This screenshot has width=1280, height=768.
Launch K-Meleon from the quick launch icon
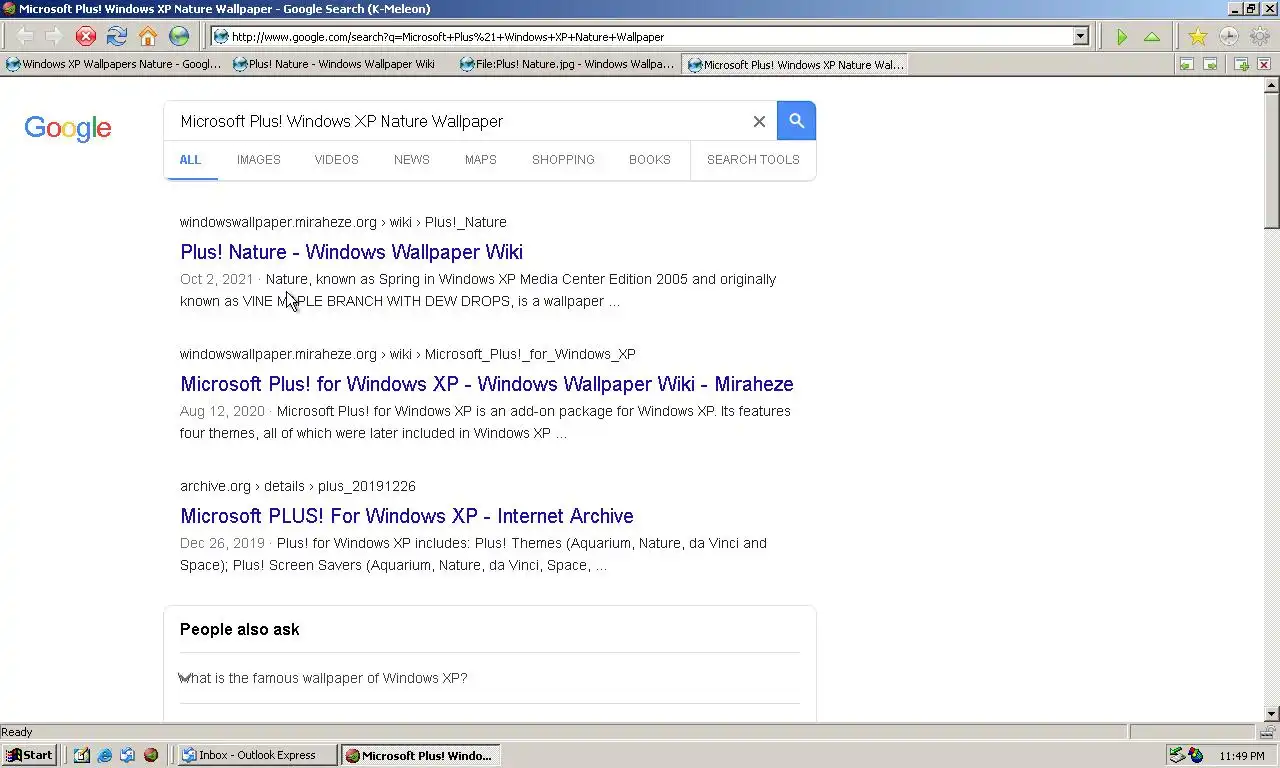tap(151, 755)
